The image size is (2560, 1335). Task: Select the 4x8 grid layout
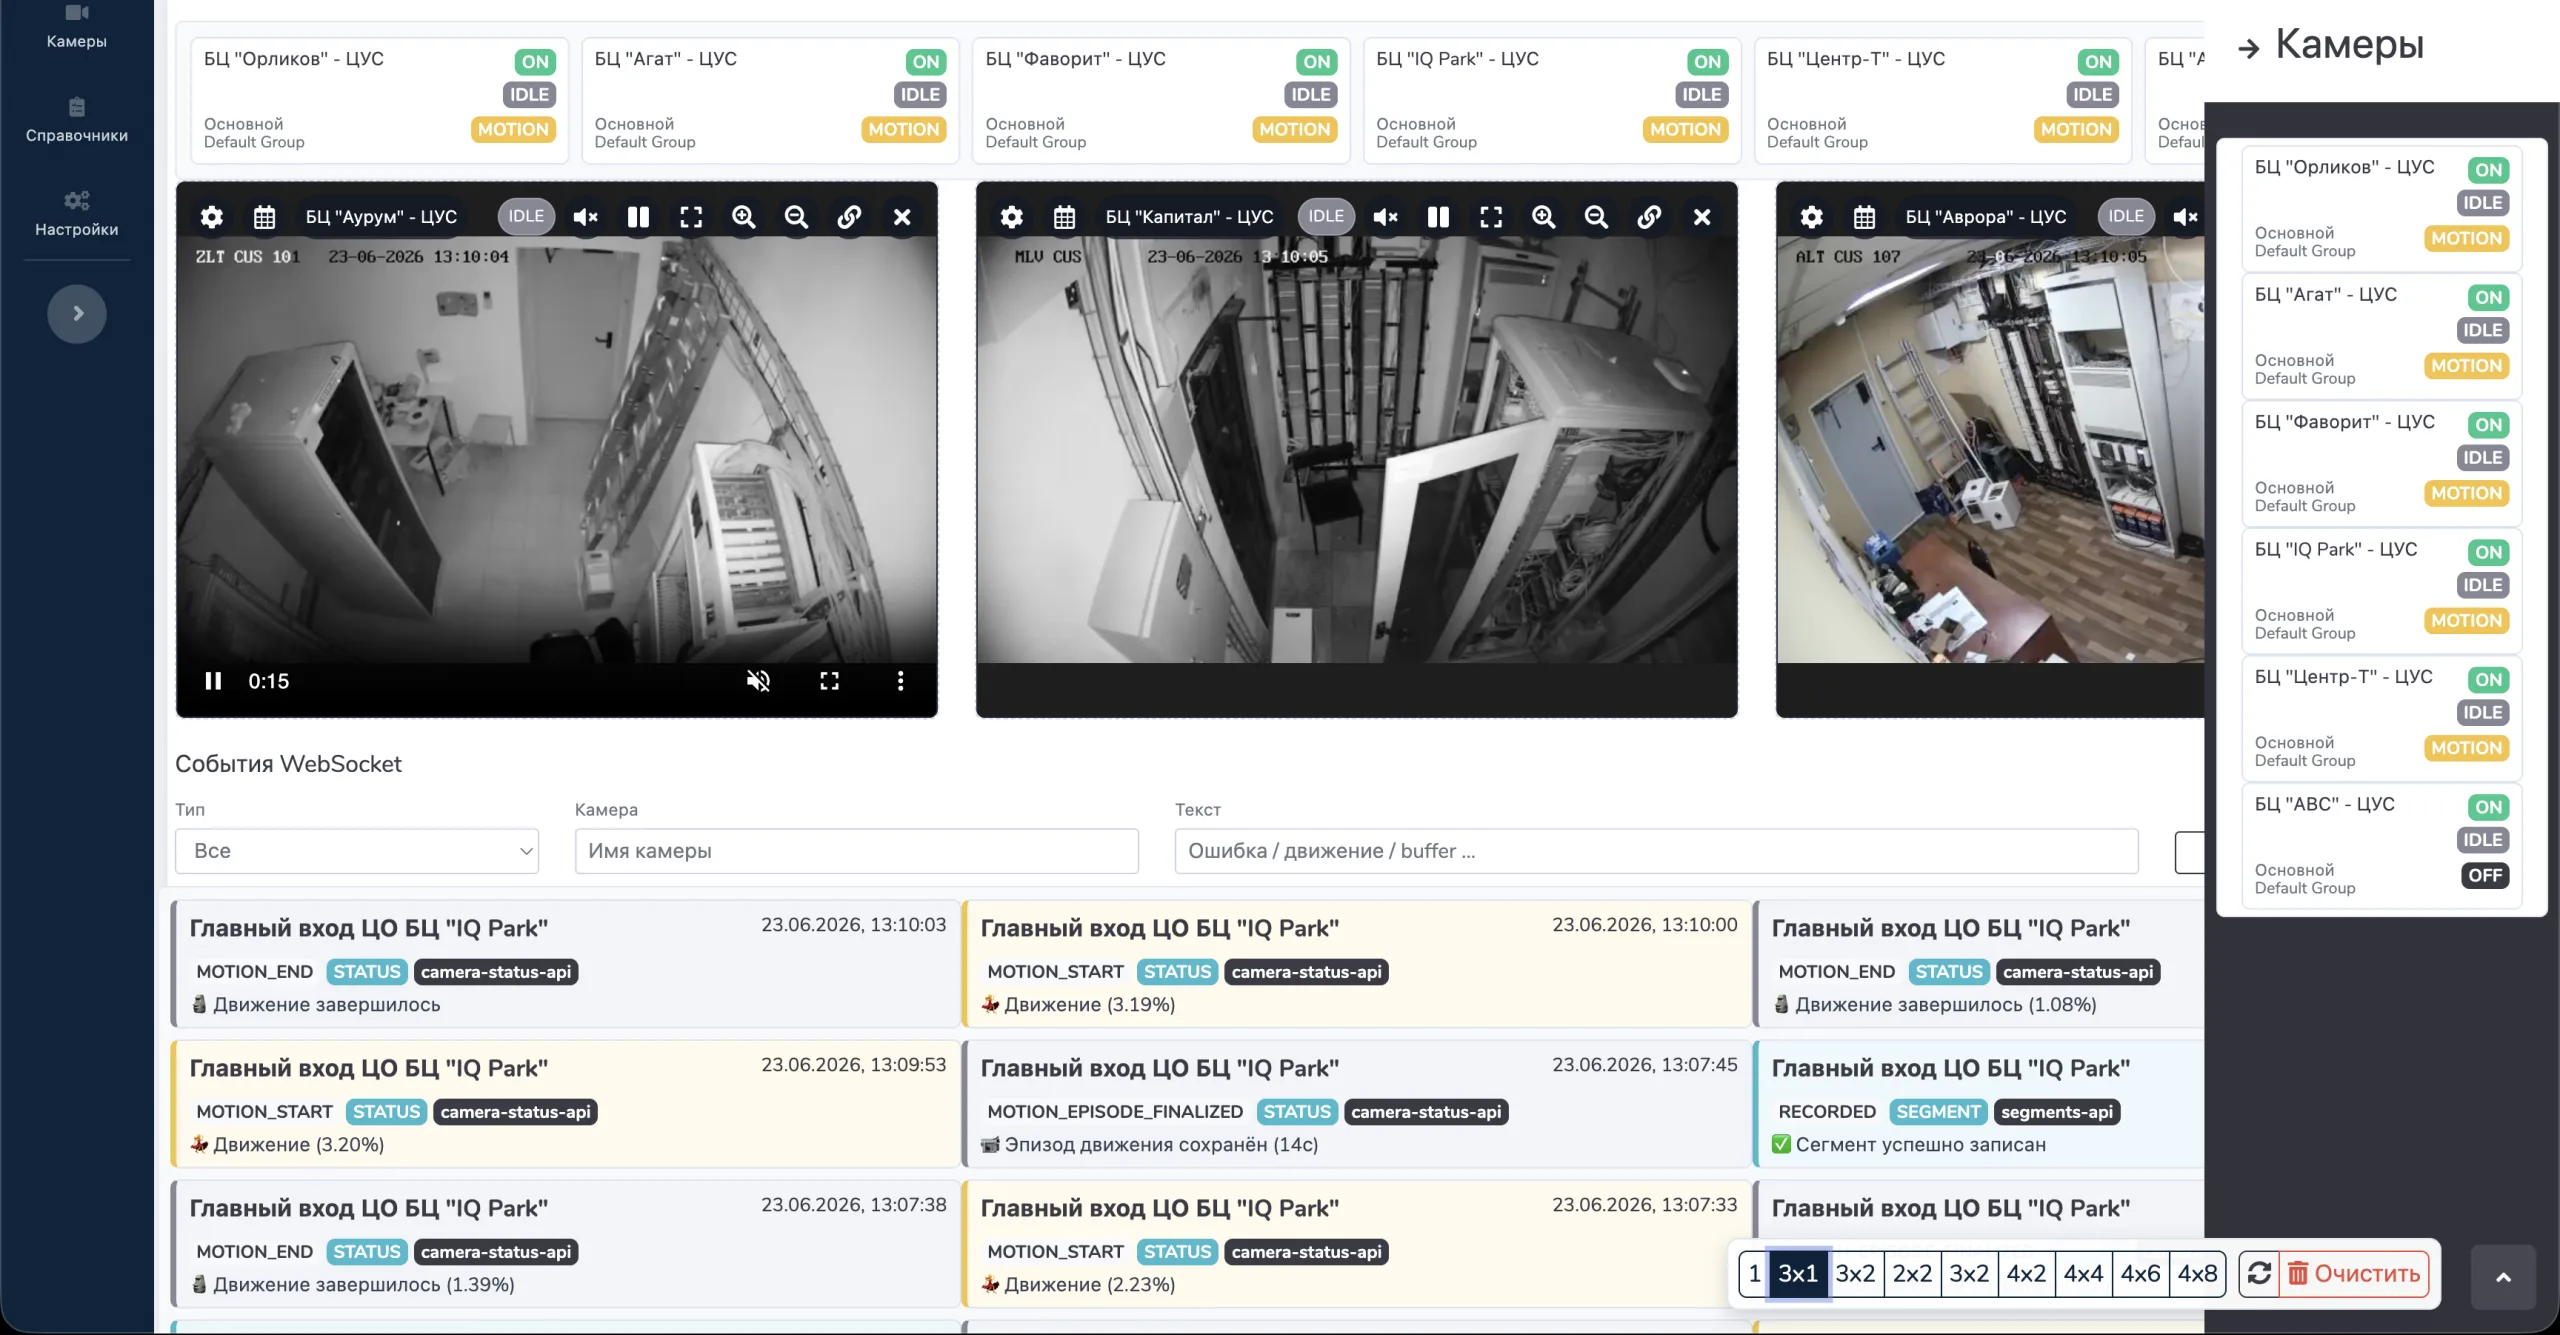[x=2198, y=1274]
